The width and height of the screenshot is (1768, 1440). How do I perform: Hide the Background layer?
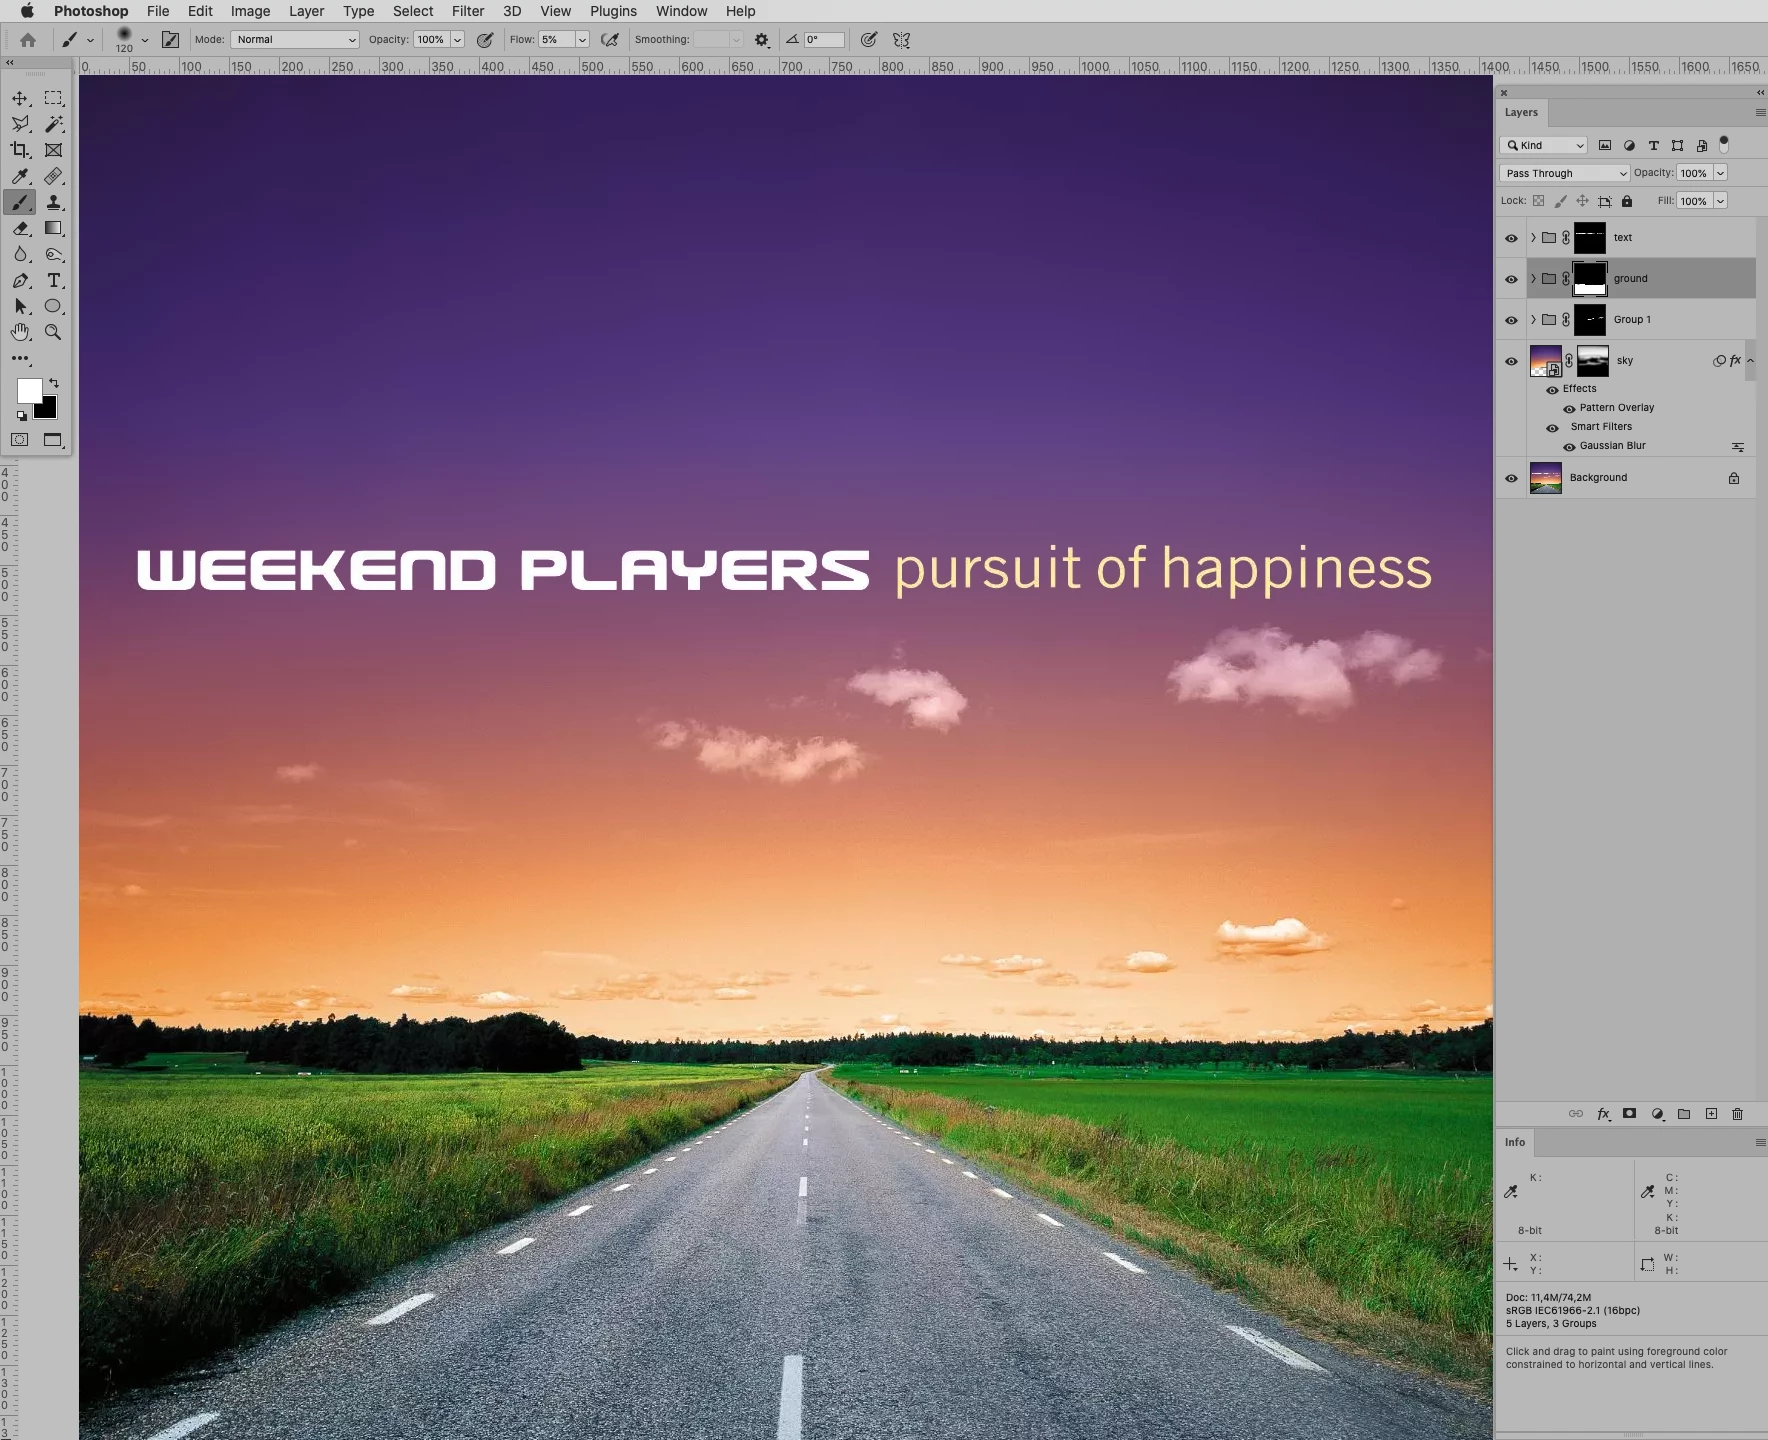(1511, 478)
